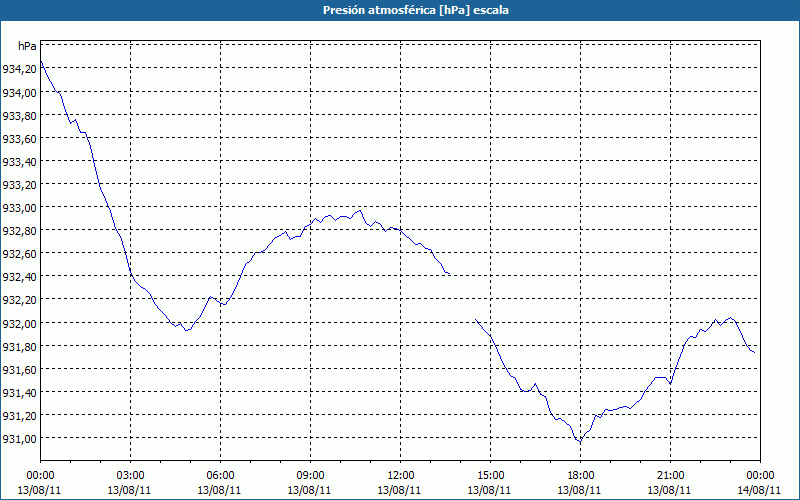Click the 933,80 y-axis value
This screenshot has height=500, width=800.
click(x=20, y=116)
